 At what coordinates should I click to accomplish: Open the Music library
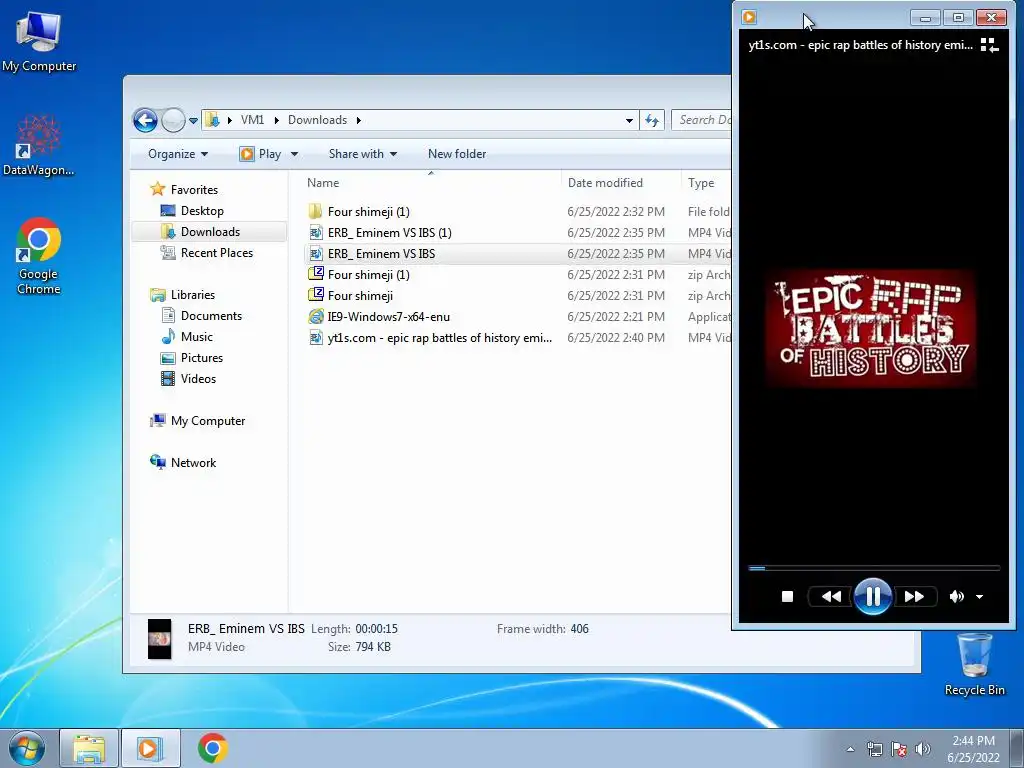pos(196,337)
